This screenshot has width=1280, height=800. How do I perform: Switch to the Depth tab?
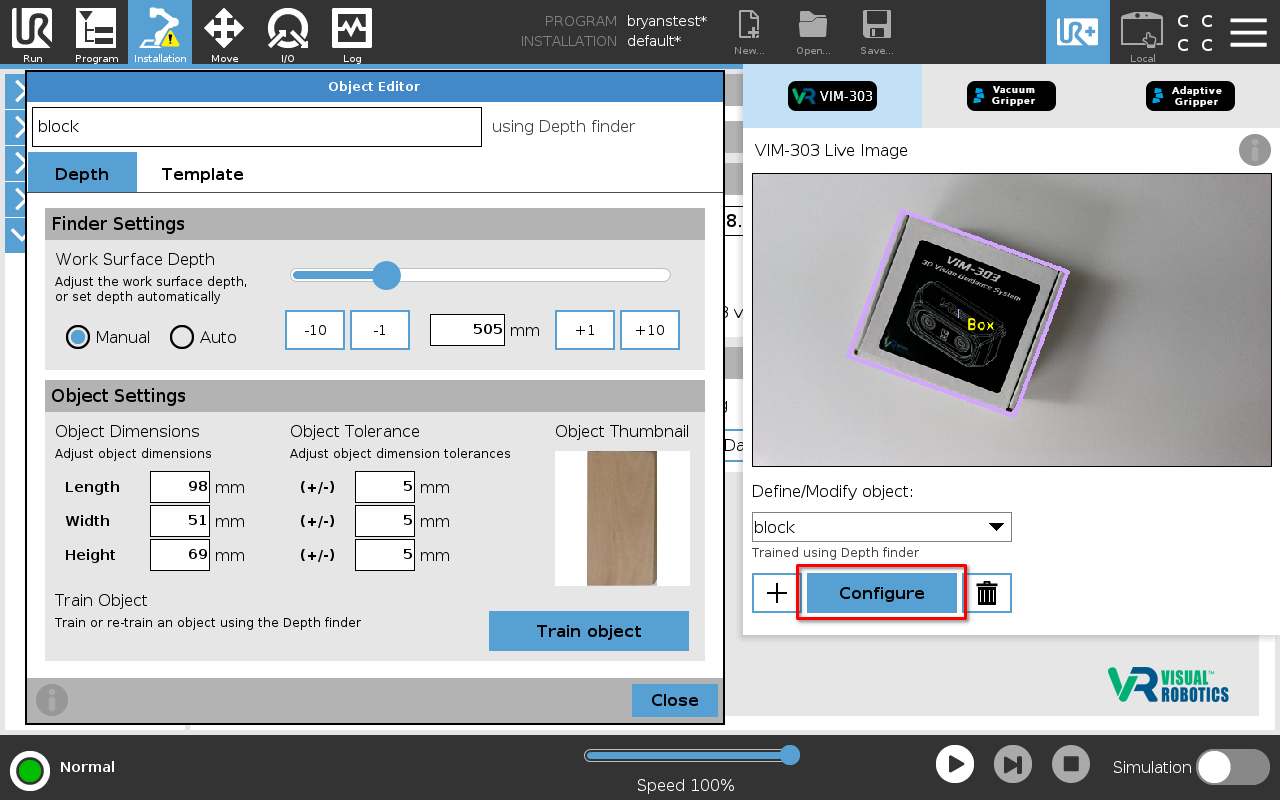(x=82, y=173)
